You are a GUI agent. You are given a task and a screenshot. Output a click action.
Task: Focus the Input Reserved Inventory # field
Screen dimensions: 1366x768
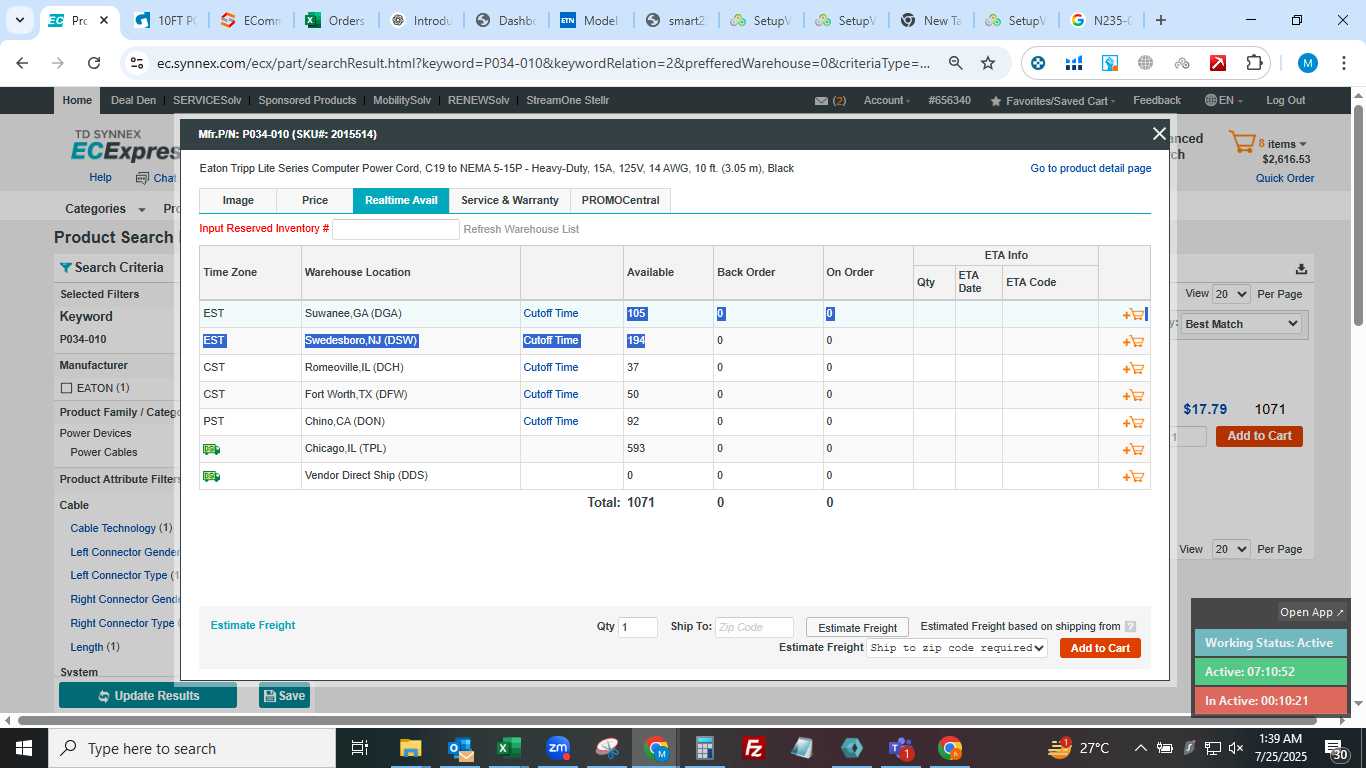click(x=396, y=230)
